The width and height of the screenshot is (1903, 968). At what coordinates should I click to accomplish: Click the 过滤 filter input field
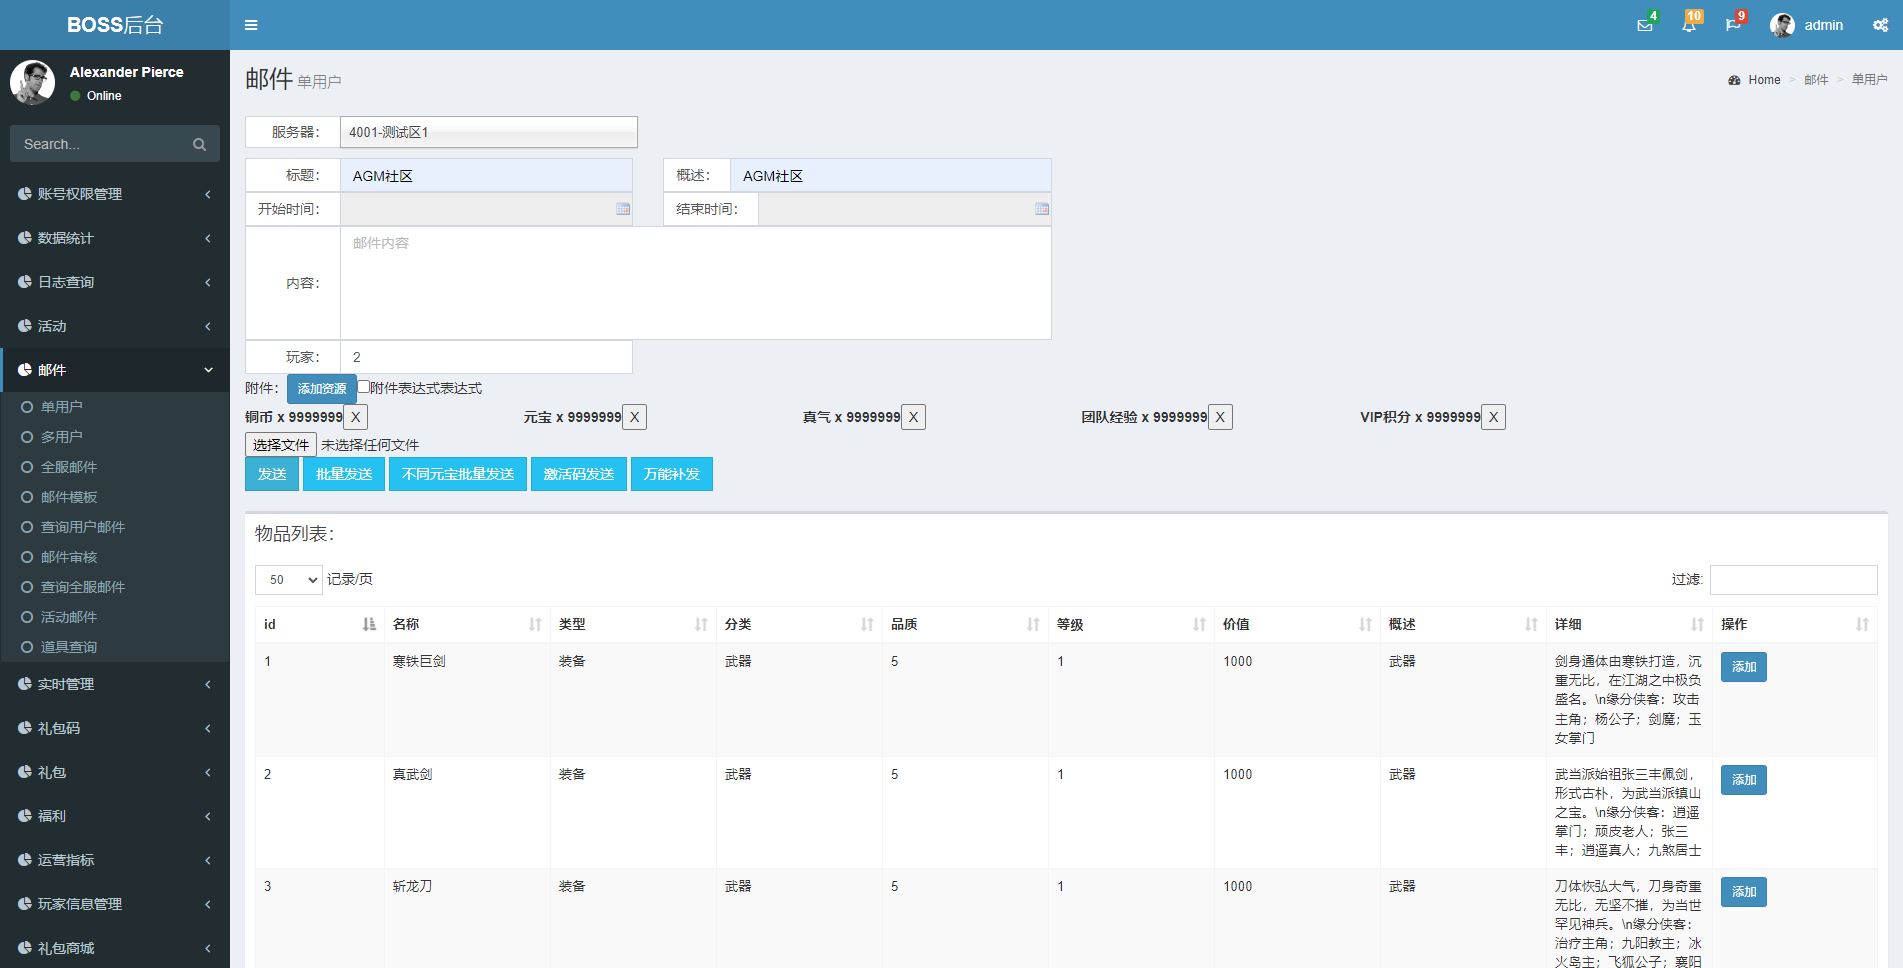[1792, 580]
